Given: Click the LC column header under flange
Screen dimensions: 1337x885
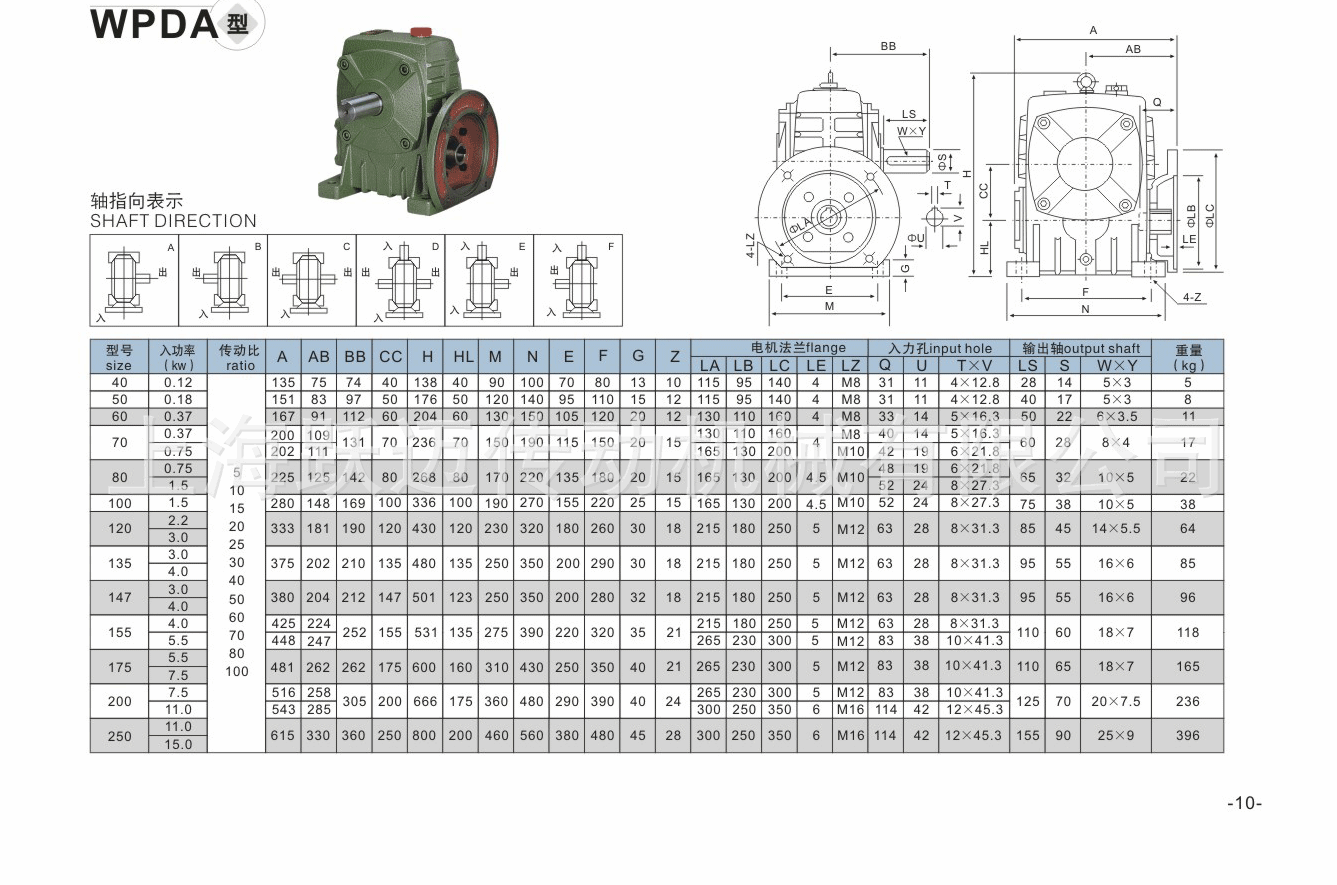Looking at the screenshot, I should tap(780, 365).
